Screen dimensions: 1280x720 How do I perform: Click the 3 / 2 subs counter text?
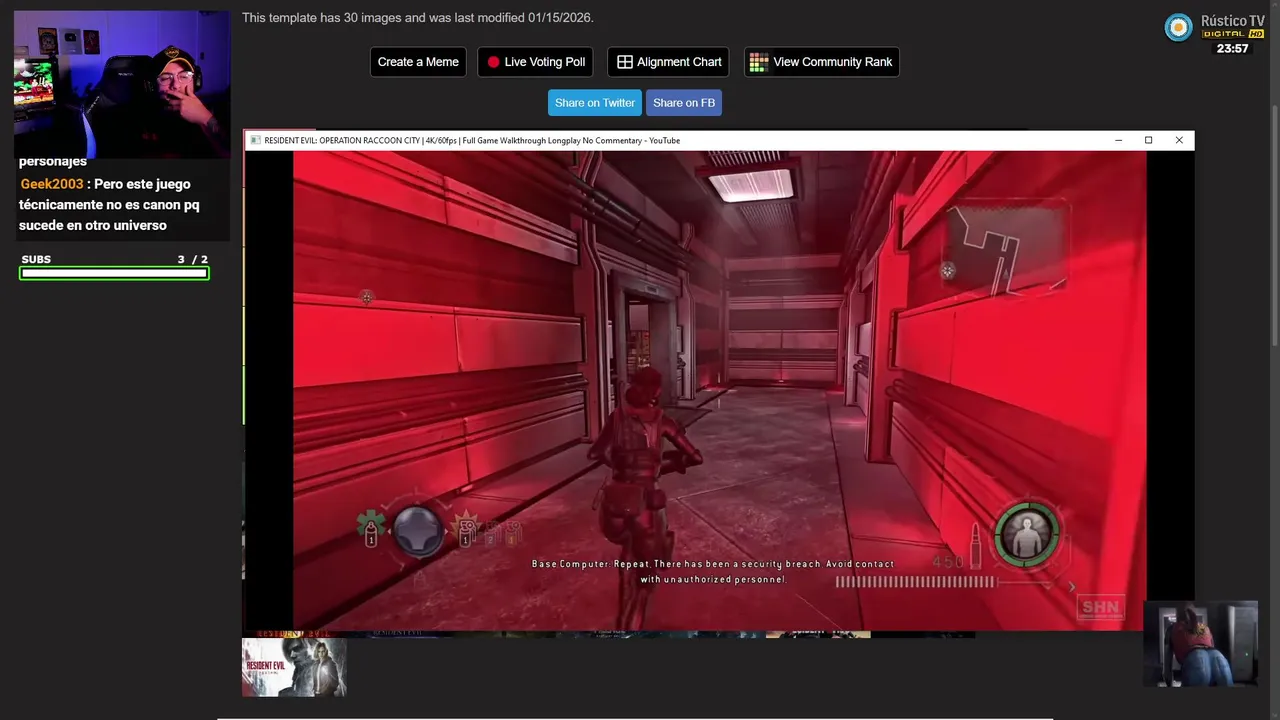193,260
